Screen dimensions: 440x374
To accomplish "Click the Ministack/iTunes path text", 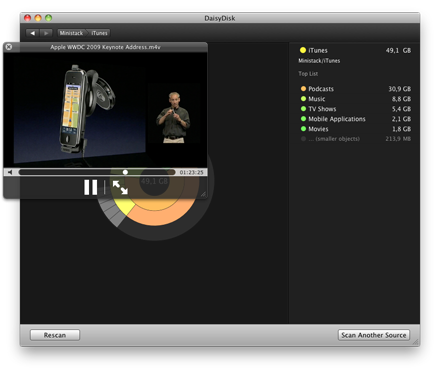I will [x=319, y=61].
